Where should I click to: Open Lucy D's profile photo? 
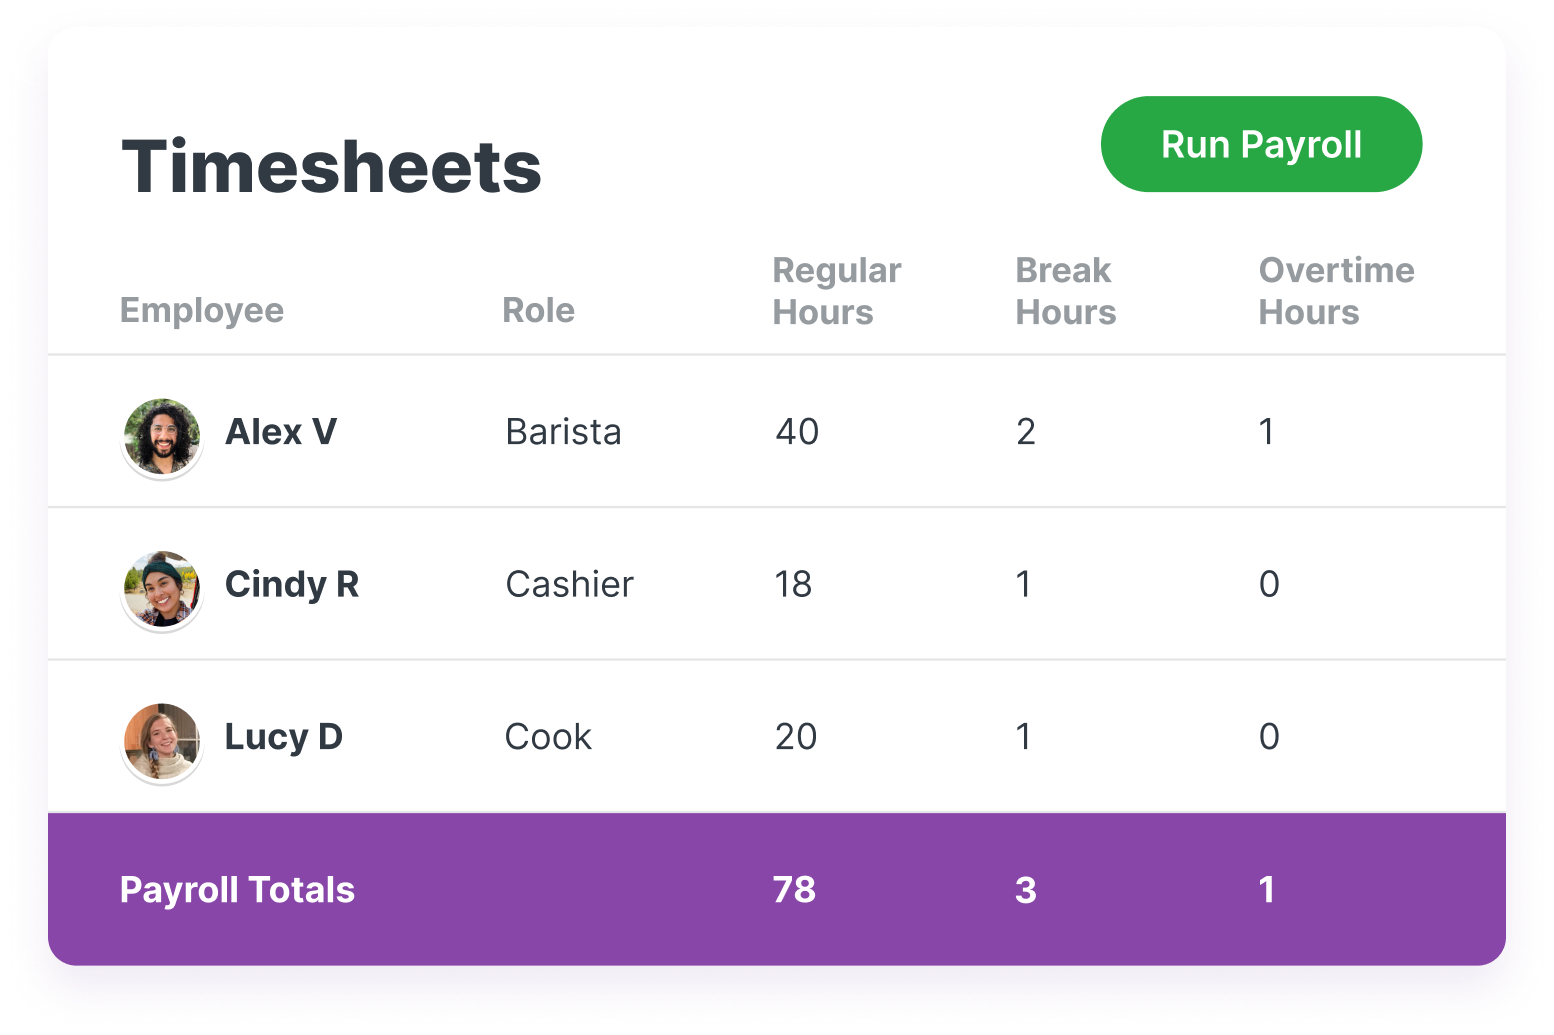click(162, 742)
